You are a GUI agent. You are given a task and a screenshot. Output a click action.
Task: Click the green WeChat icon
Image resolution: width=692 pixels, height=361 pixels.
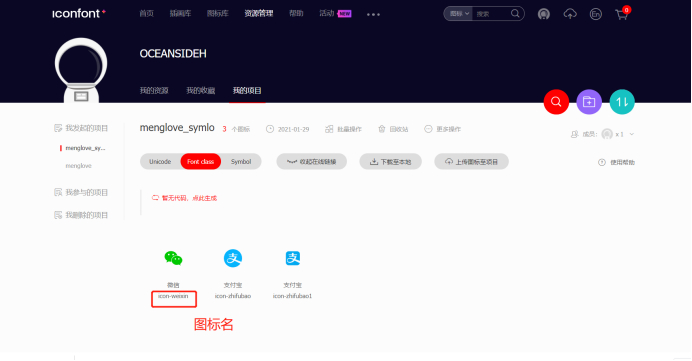[173, 258]
